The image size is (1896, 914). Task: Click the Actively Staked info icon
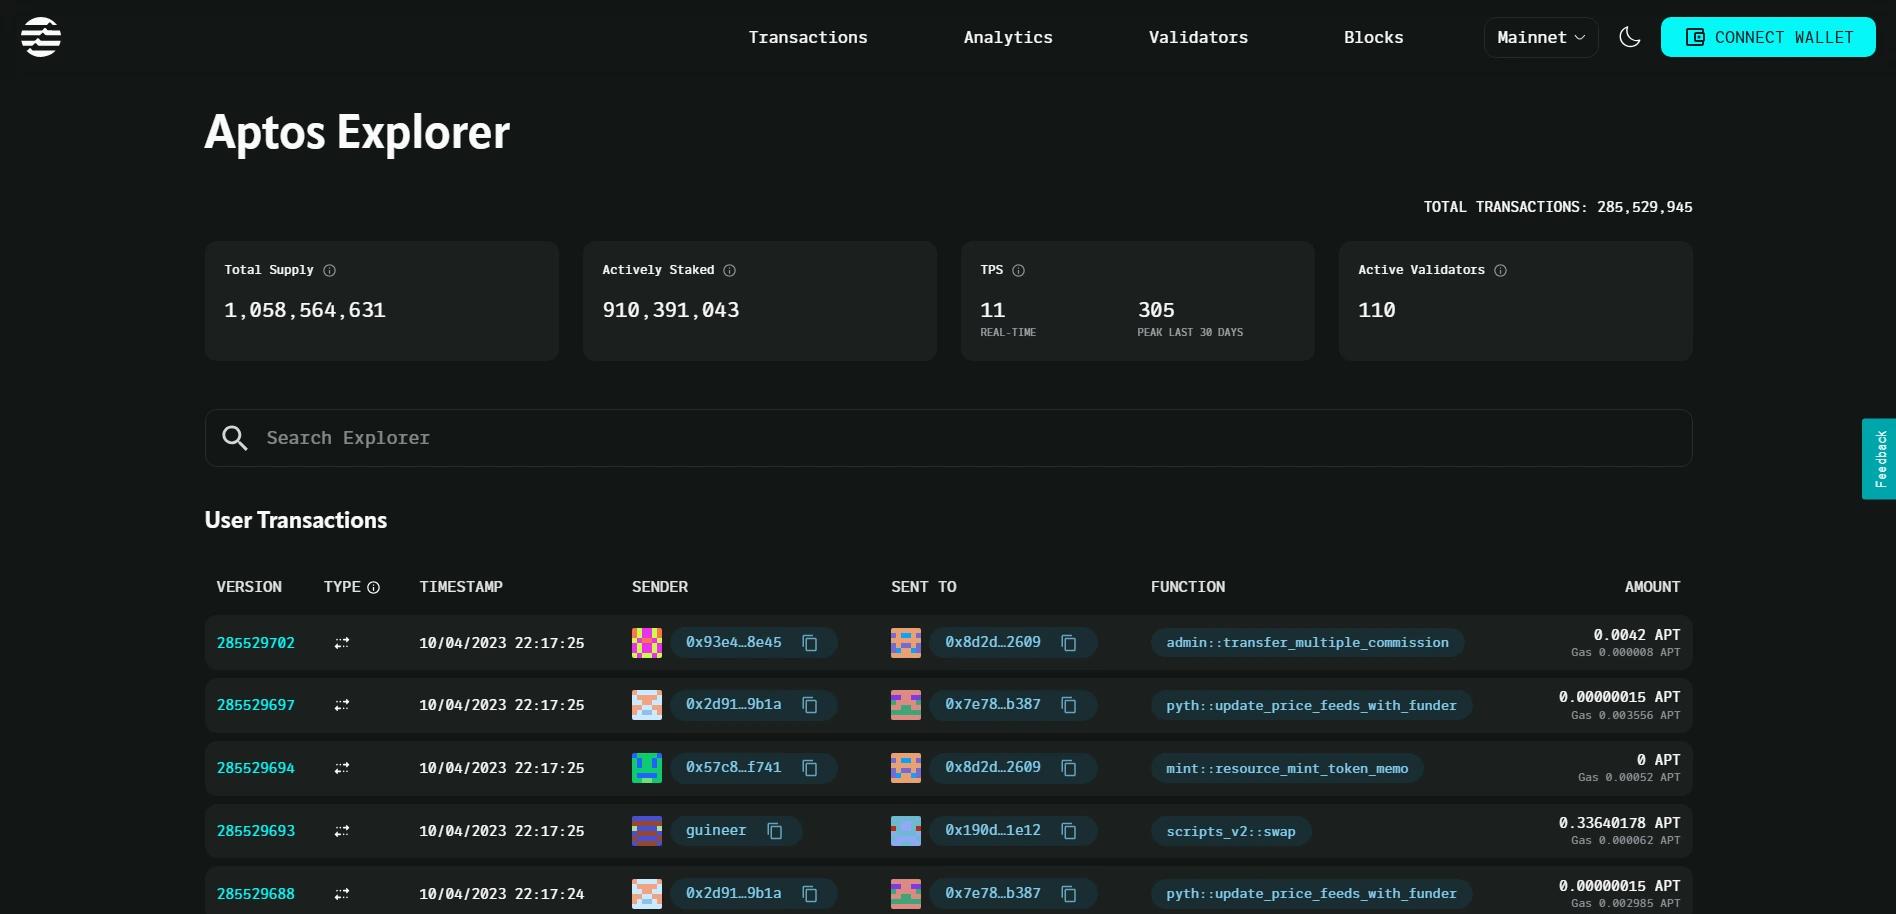pyautogui.click(x=730, y=270)
